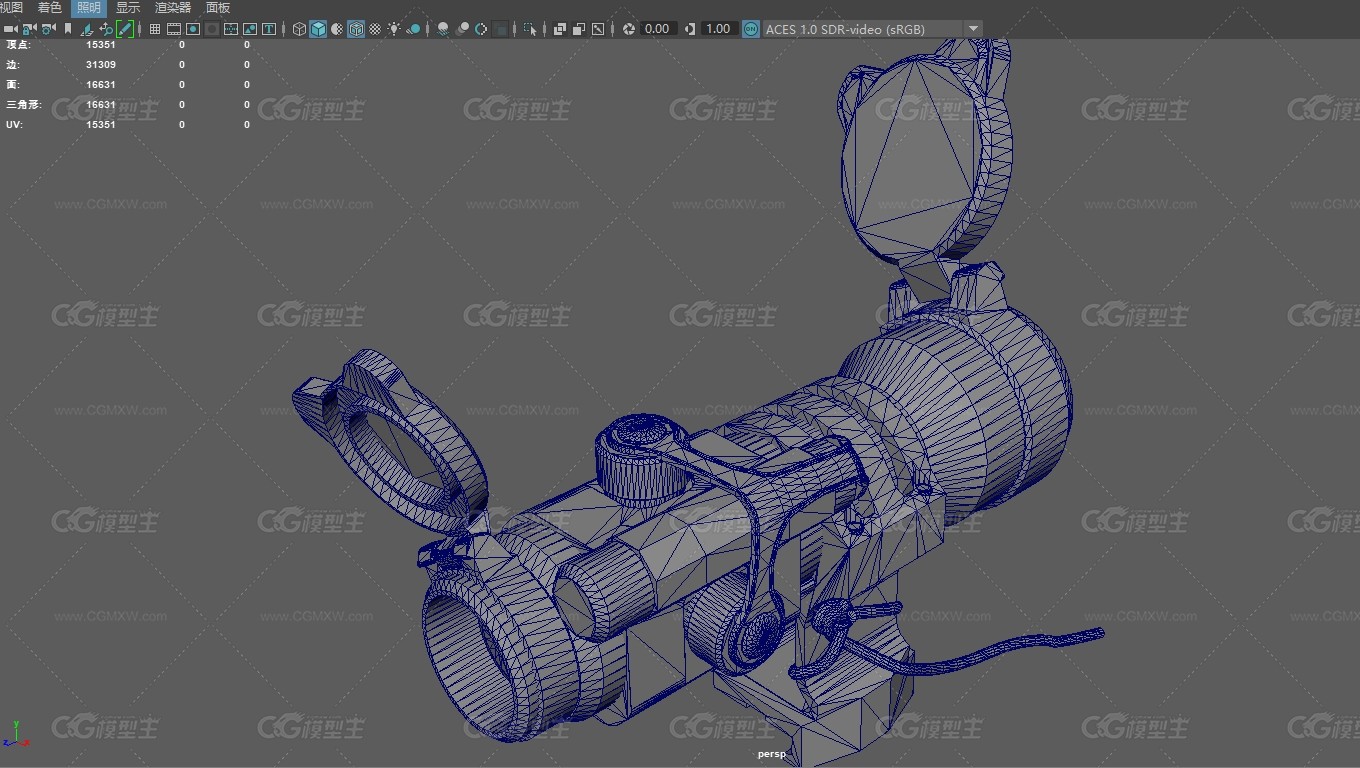This screenshot has width=1360, height=768.
Task: Toggle the Gate Mask icon
Action: point(212,29)
